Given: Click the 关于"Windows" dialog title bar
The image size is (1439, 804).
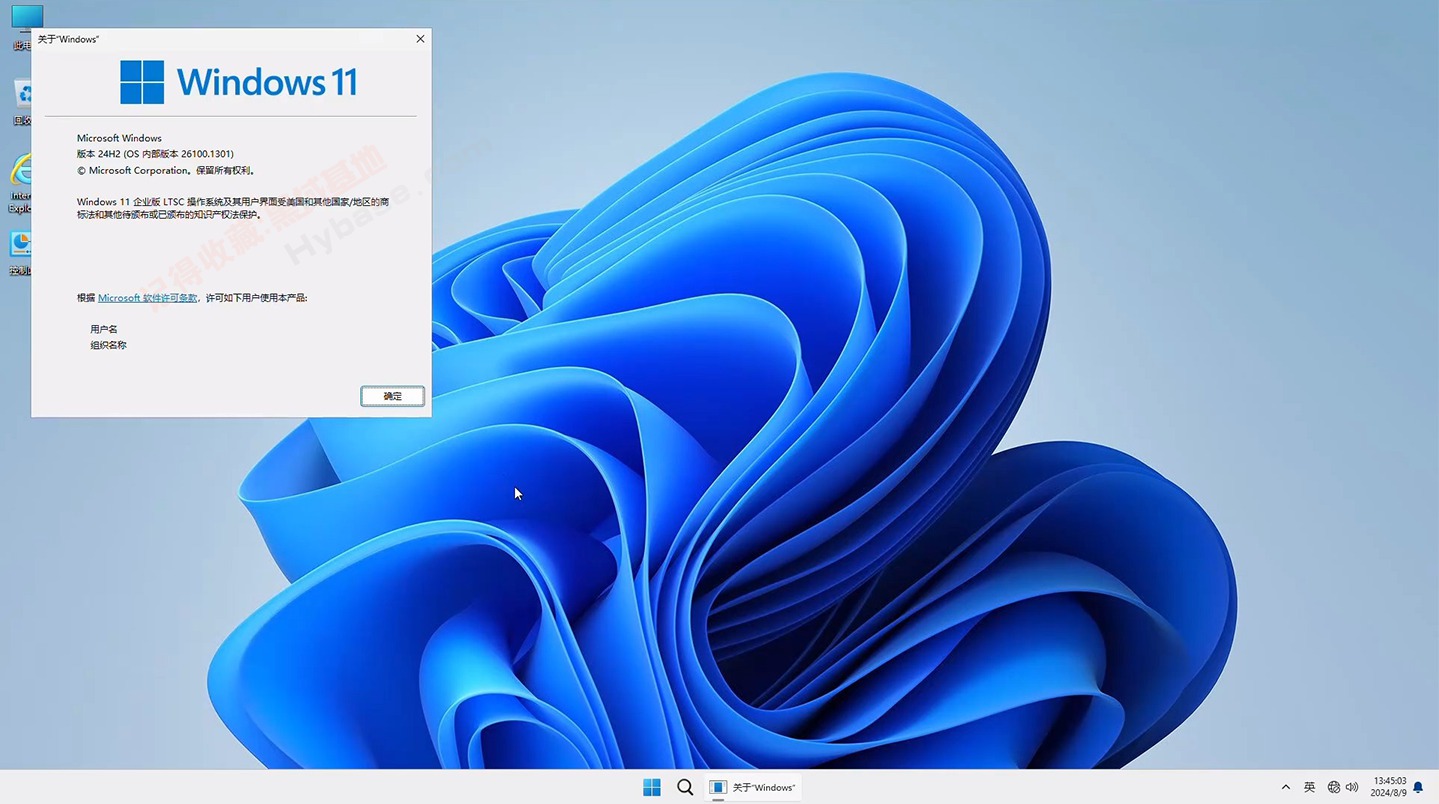Looking at the screenshot, I should (x=220, y=39).
